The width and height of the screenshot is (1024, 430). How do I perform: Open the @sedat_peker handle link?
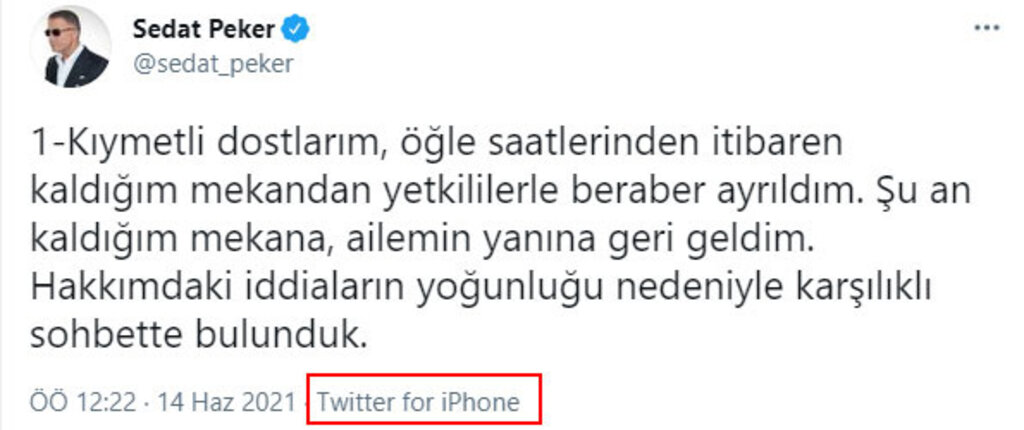(213, 64)
